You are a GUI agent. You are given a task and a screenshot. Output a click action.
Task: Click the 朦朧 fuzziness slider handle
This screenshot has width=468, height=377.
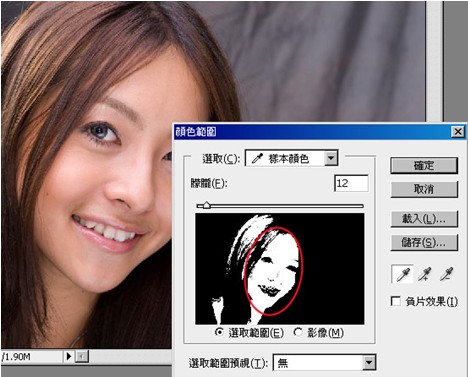pos(207,205)
